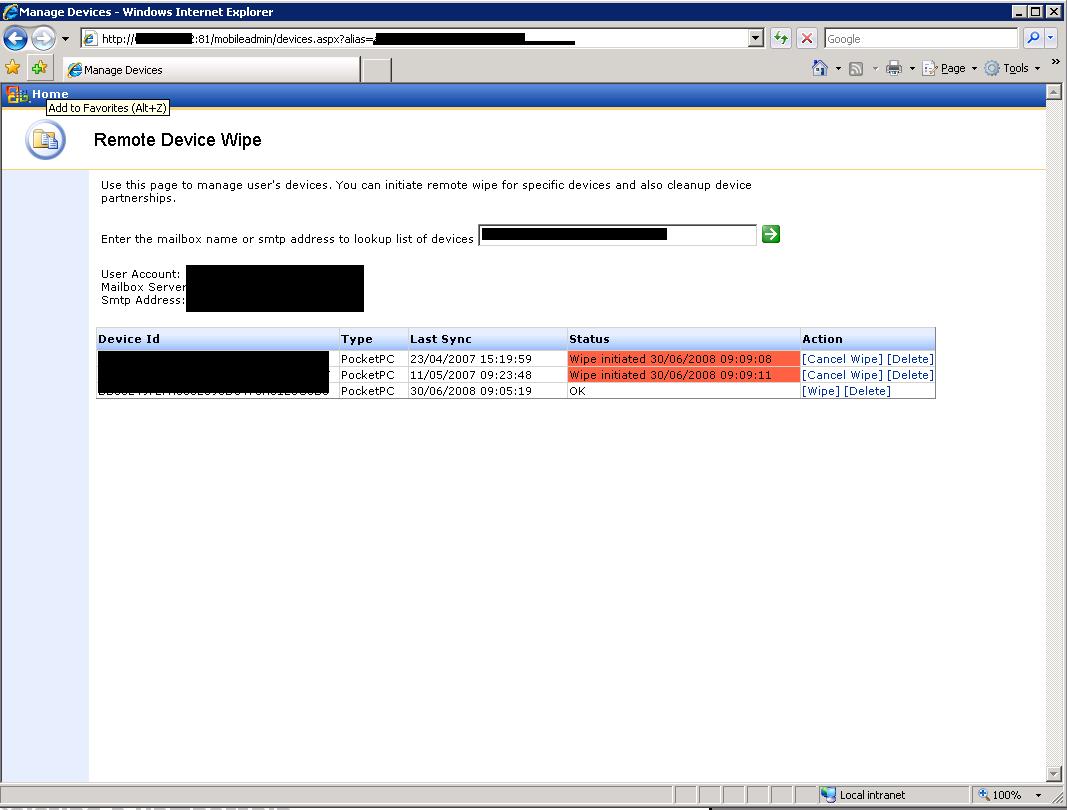1067x810 pixels.
Task: Cancel Wipe for device synced 11/05/2007
Action: [x=842, y=375]
